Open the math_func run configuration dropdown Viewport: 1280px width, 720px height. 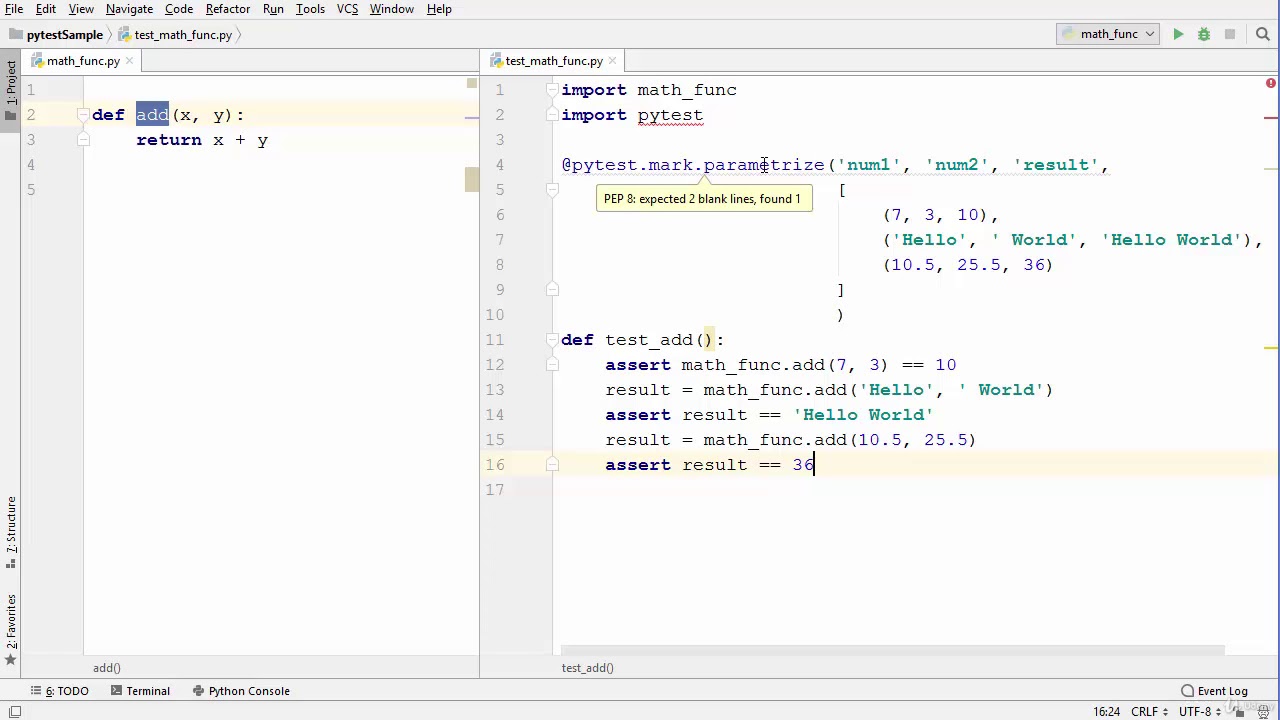pos(1108,34)
